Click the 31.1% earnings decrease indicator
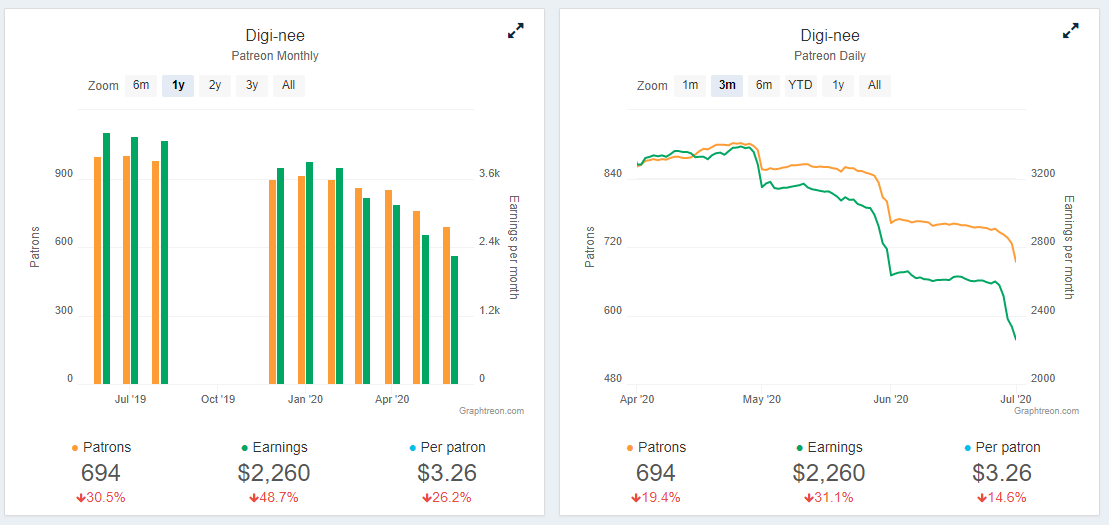 (829, 497)
